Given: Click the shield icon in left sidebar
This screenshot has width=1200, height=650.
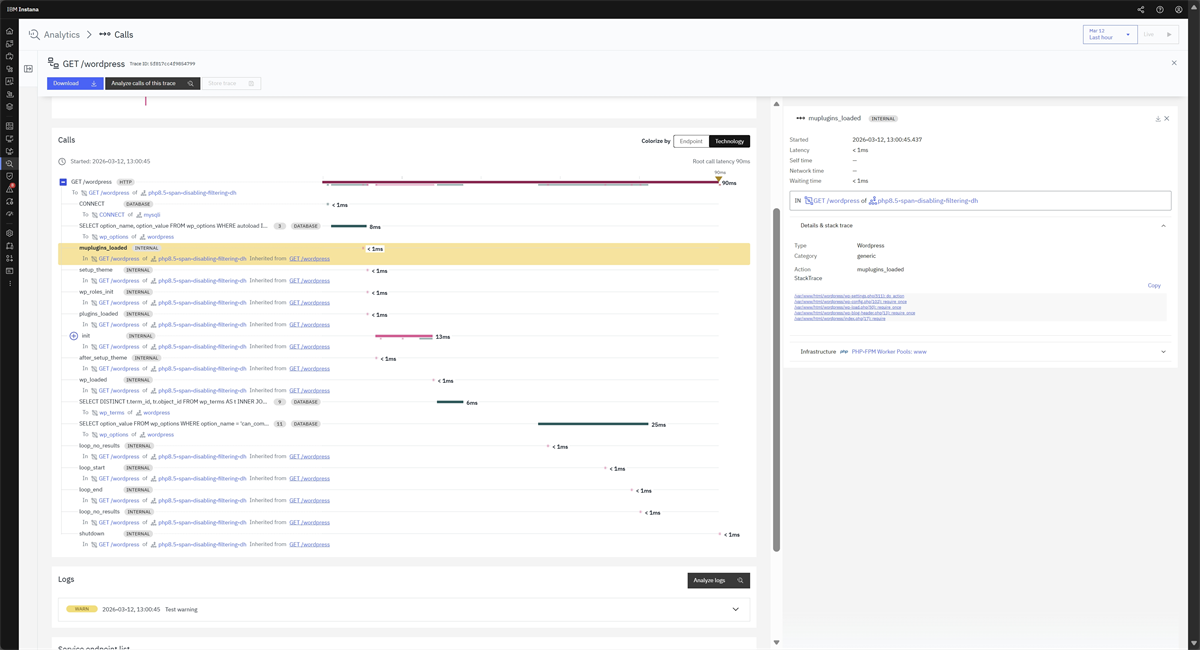Looking at the screenshot, I should (9, 176).
